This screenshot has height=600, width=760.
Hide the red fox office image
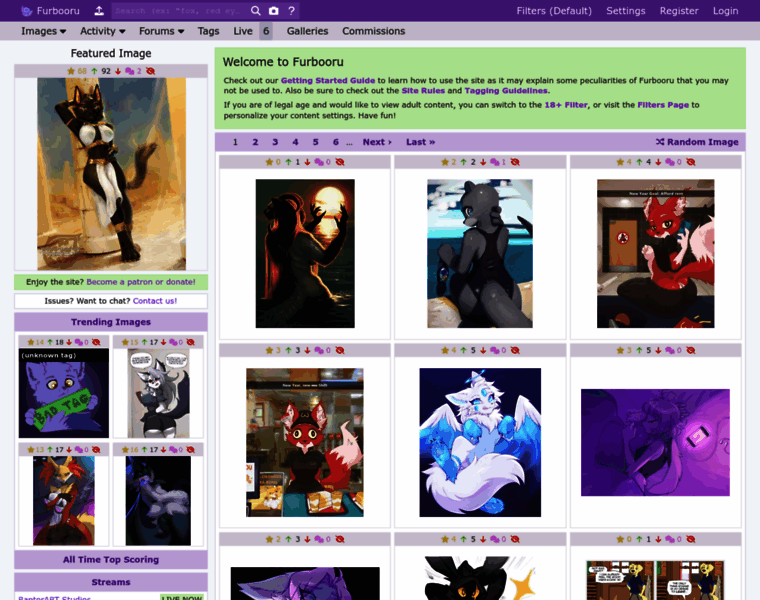point(691,162)
